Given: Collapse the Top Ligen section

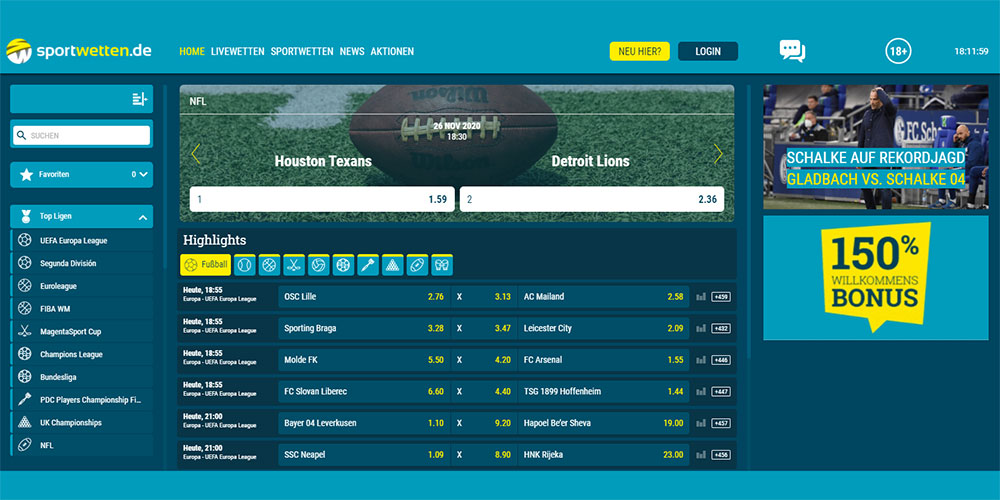Looking at the screenshot, I should 82,216.
